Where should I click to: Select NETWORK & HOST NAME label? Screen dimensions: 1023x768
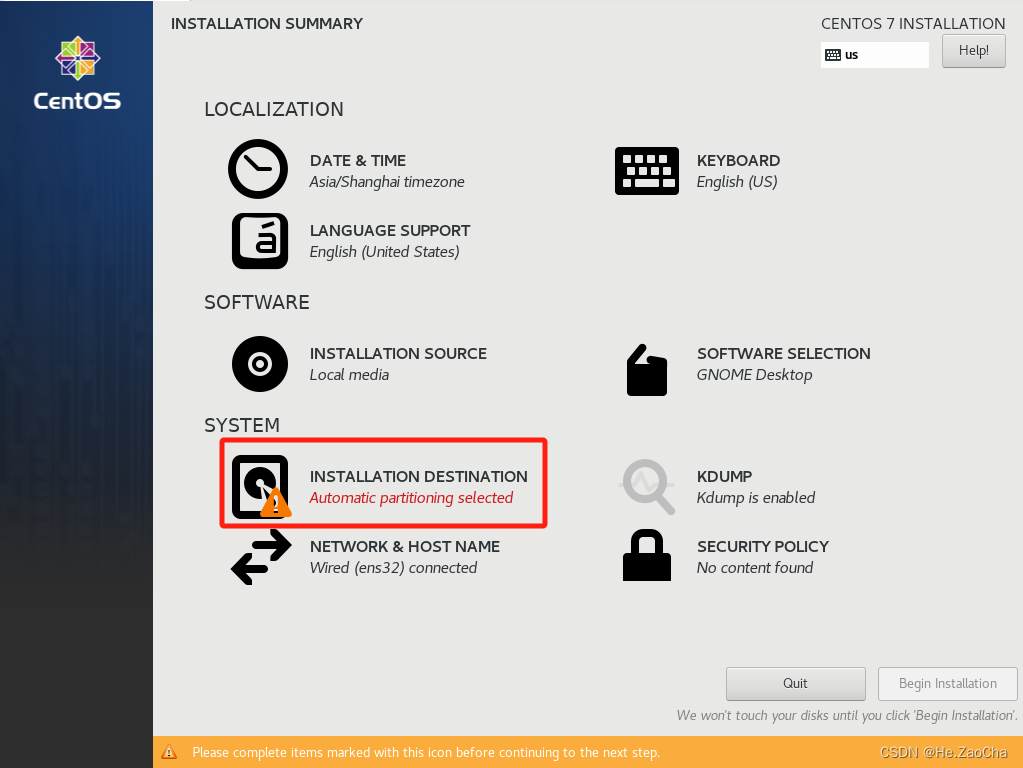[405, 546]
